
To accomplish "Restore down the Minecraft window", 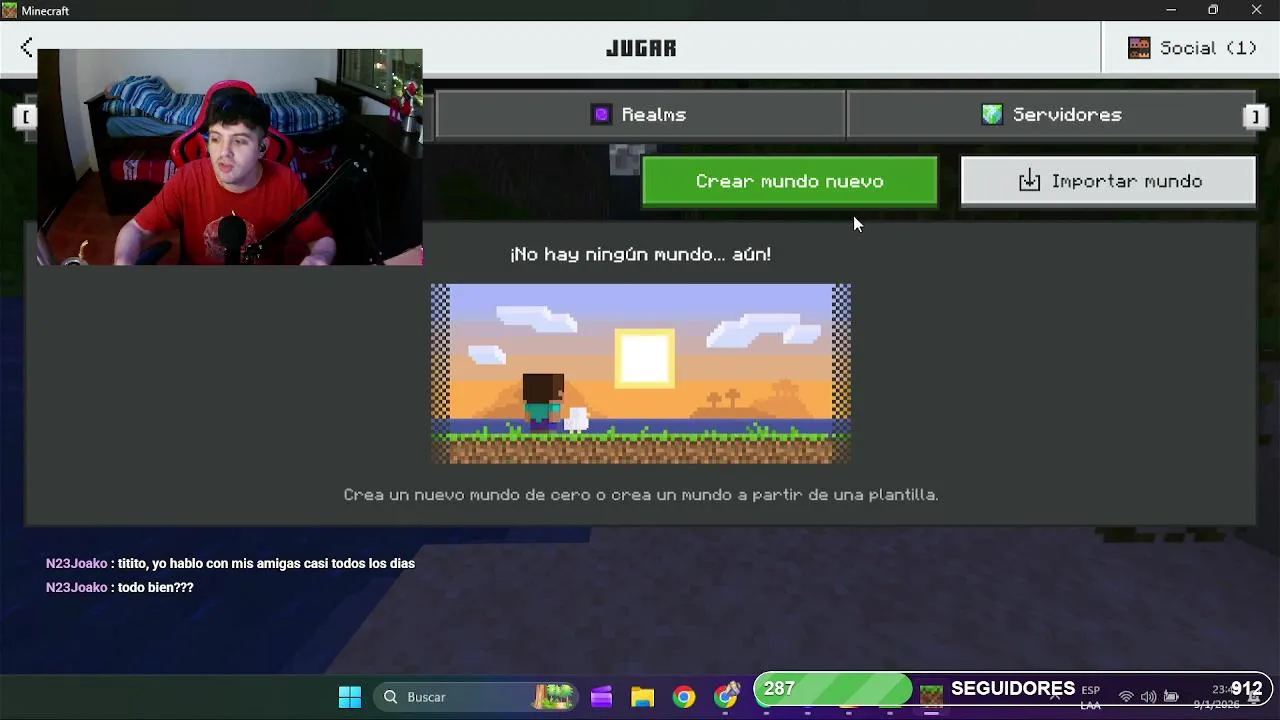I will (x=1213, y=10).
